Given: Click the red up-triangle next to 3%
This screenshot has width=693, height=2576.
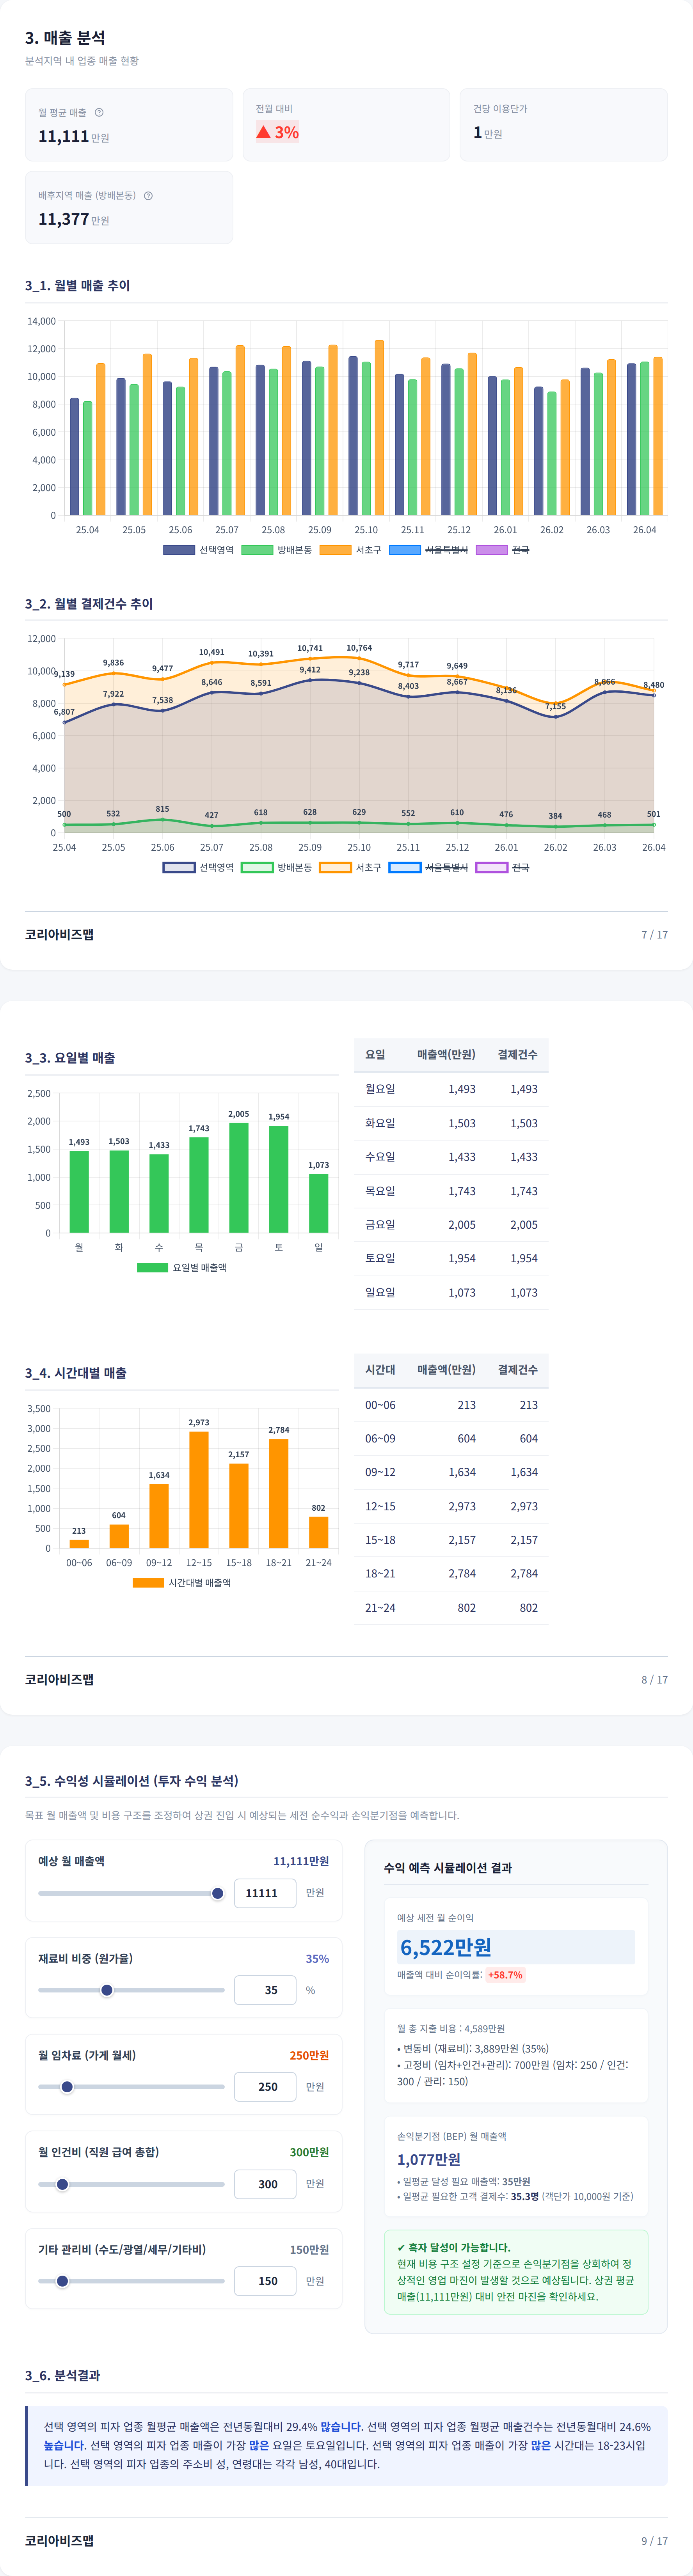Looking at the screenshot, I should click(263, 132).
